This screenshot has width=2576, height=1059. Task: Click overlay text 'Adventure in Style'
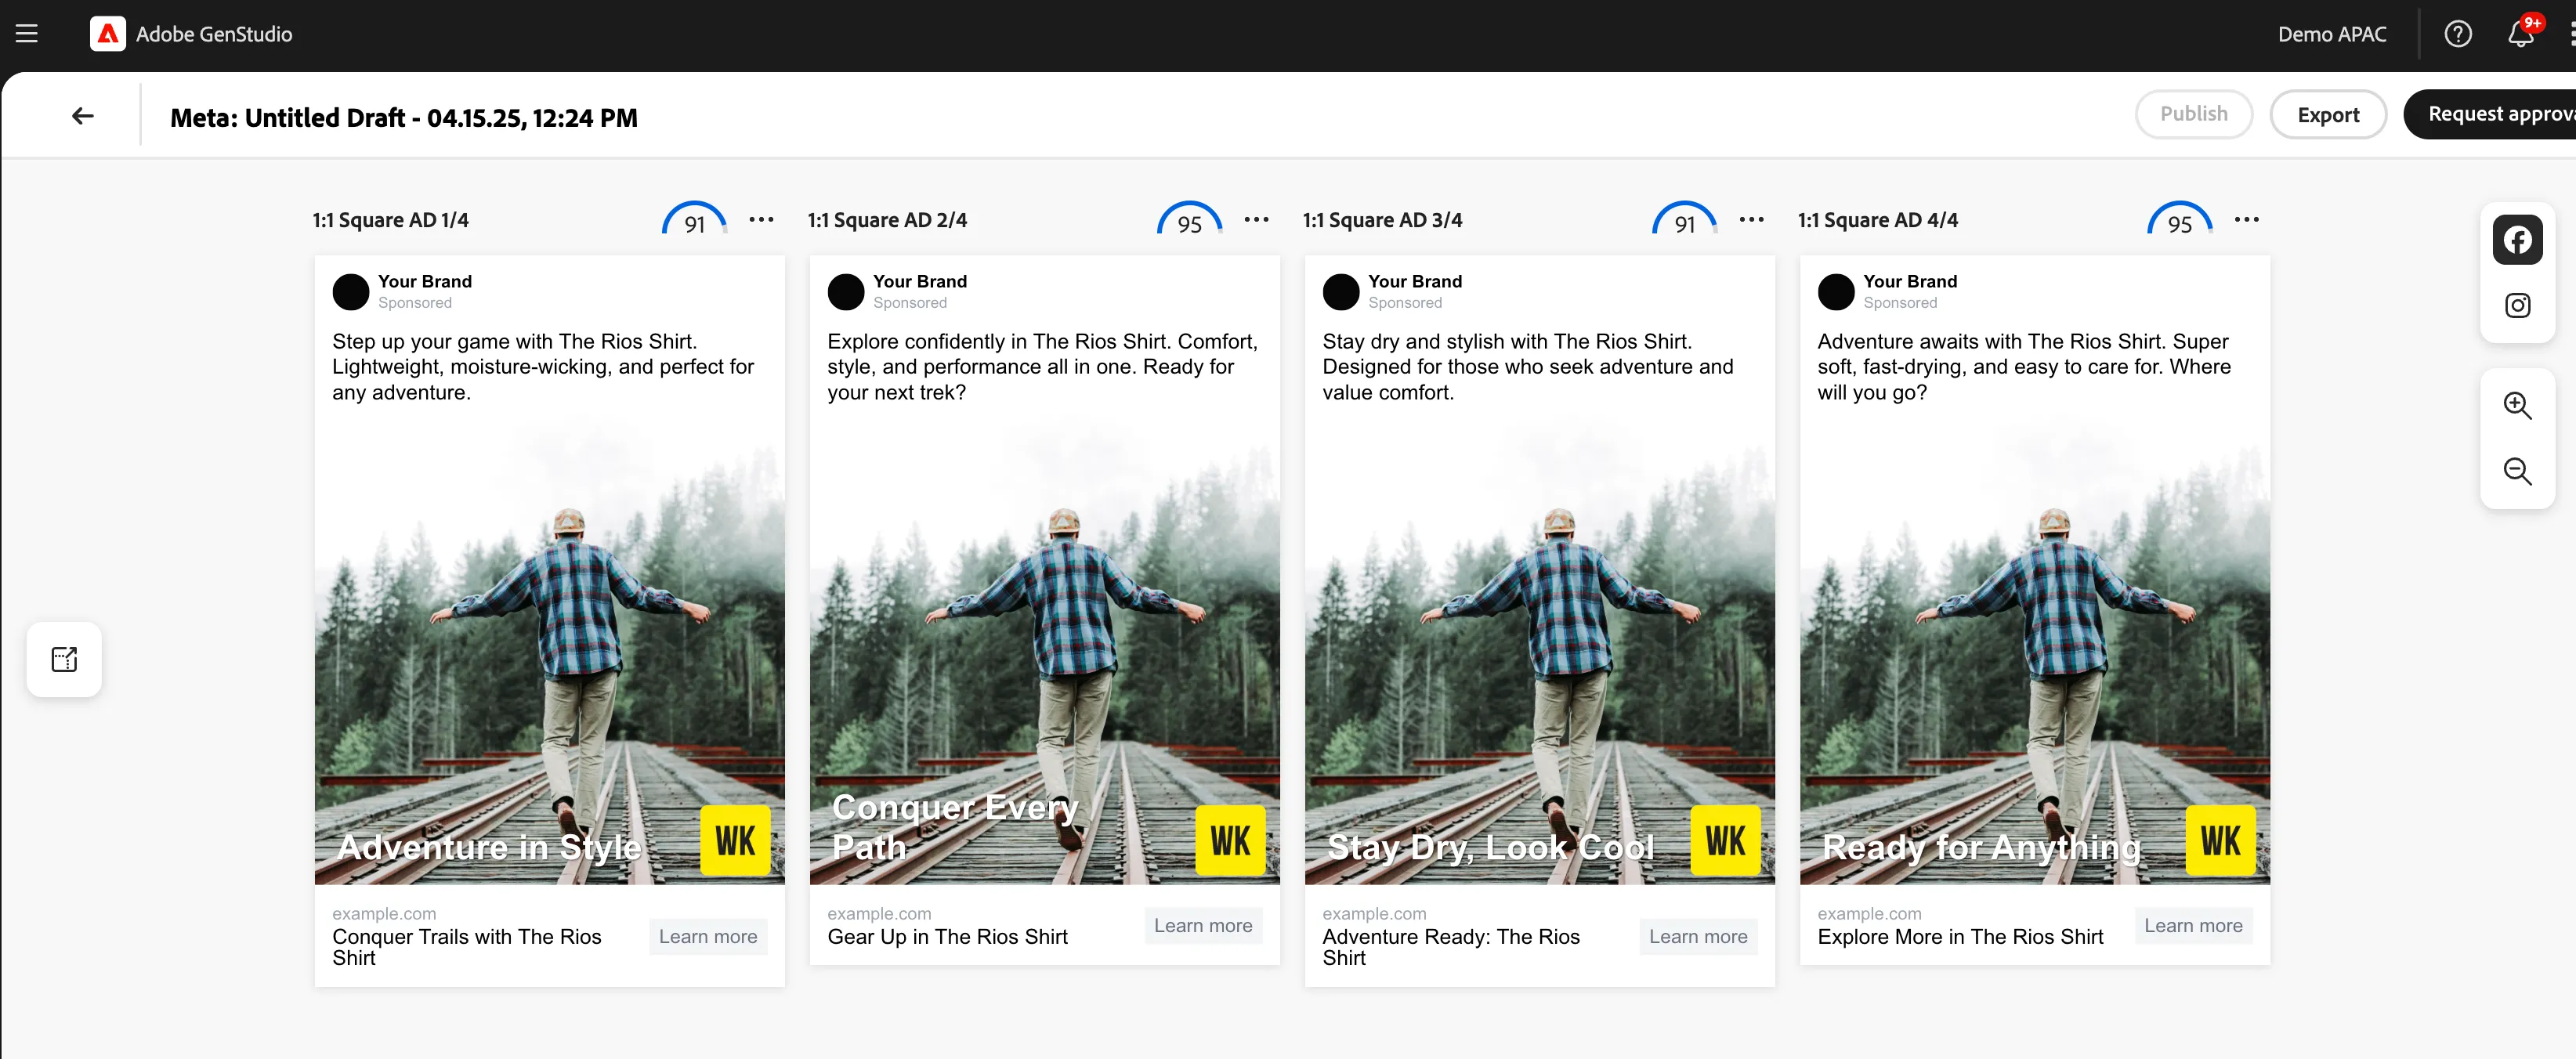[x=489, y=847]
